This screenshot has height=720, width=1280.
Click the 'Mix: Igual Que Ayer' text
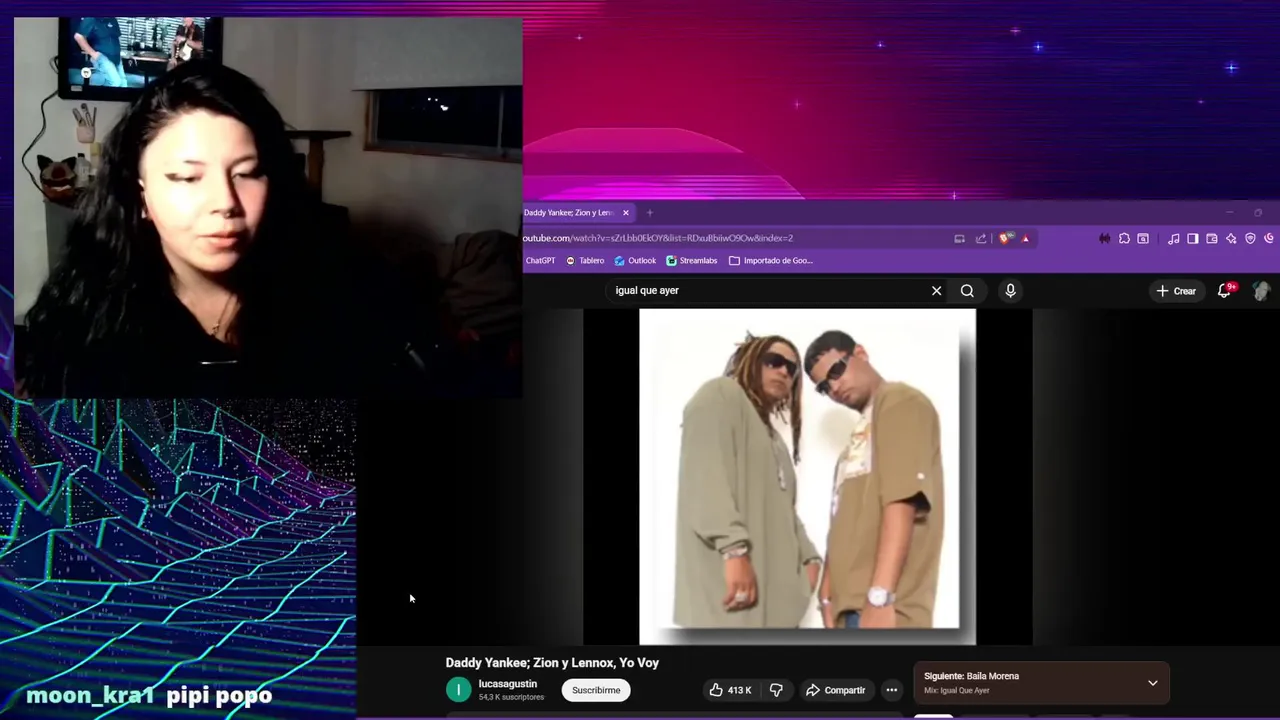957,690
